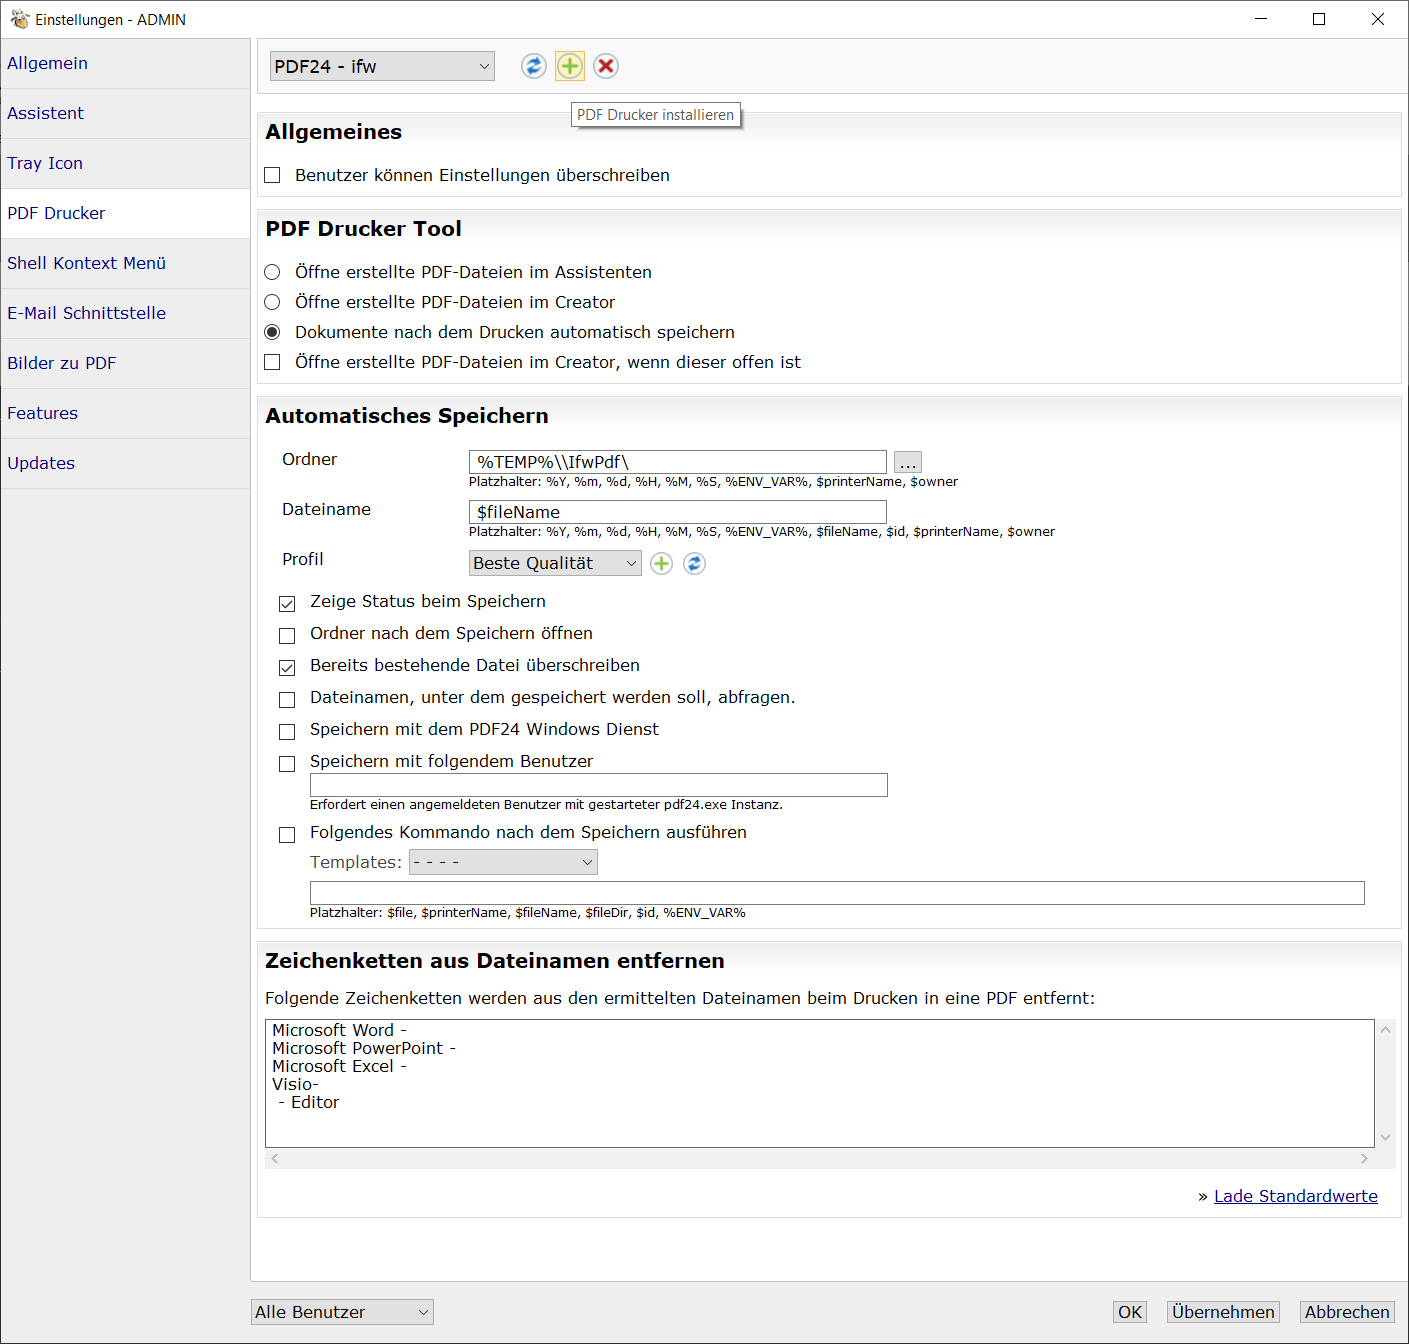Click the browse folder ellipsis button

click(x=907, y=462)
